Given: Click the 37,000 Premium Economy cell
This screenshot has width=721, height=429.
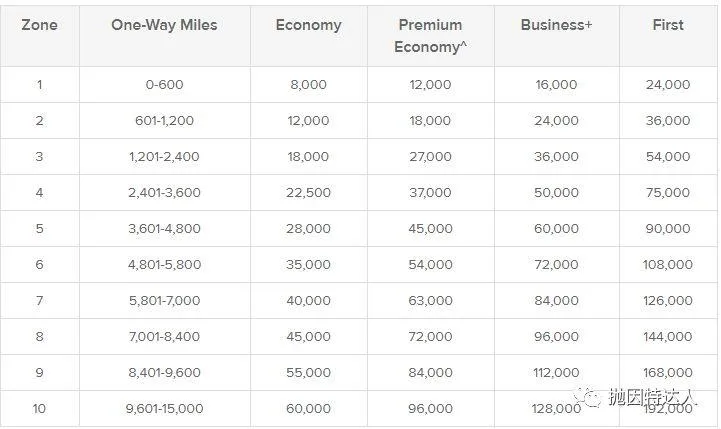Looking at the screenshot, I should [x=431, y=193].
